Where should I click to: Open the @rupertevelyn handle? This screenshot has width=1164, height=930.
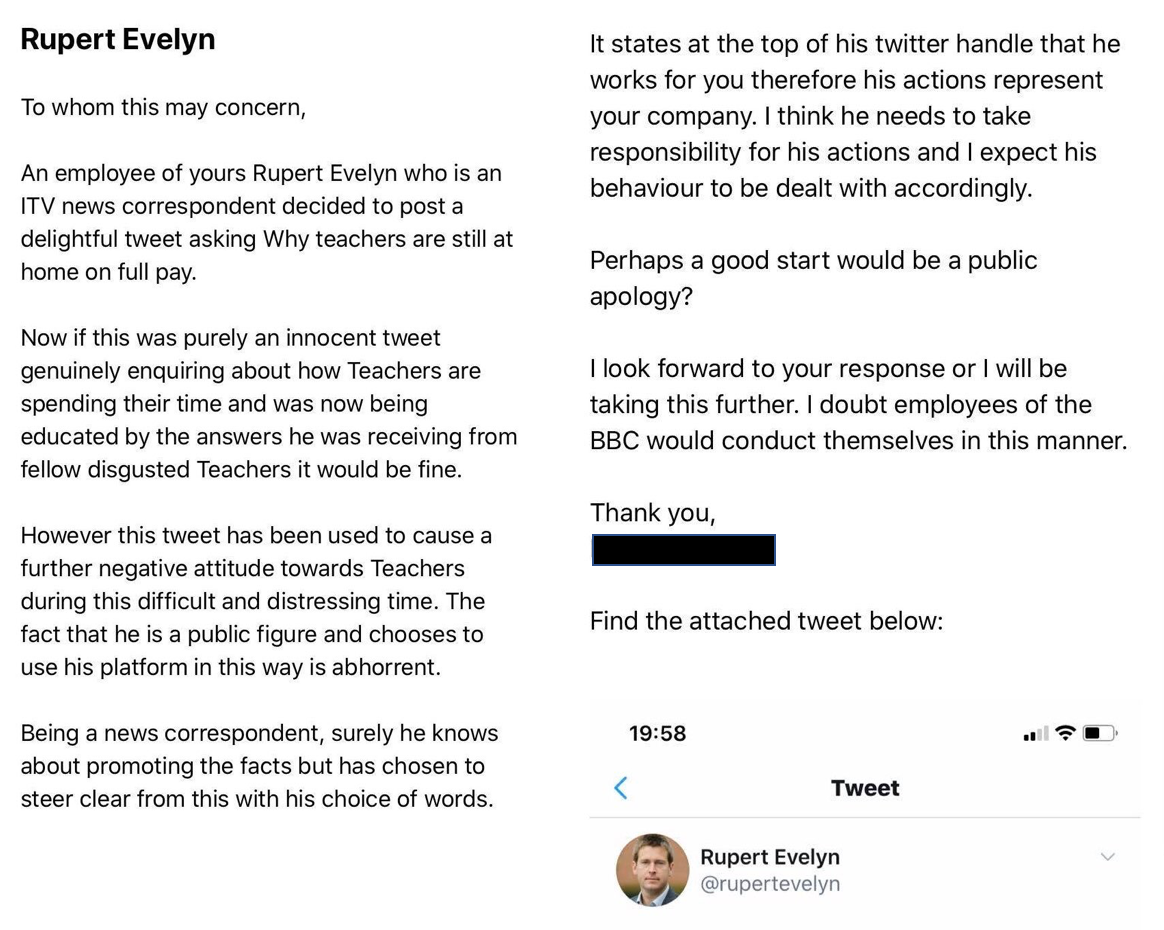[769, 884]
